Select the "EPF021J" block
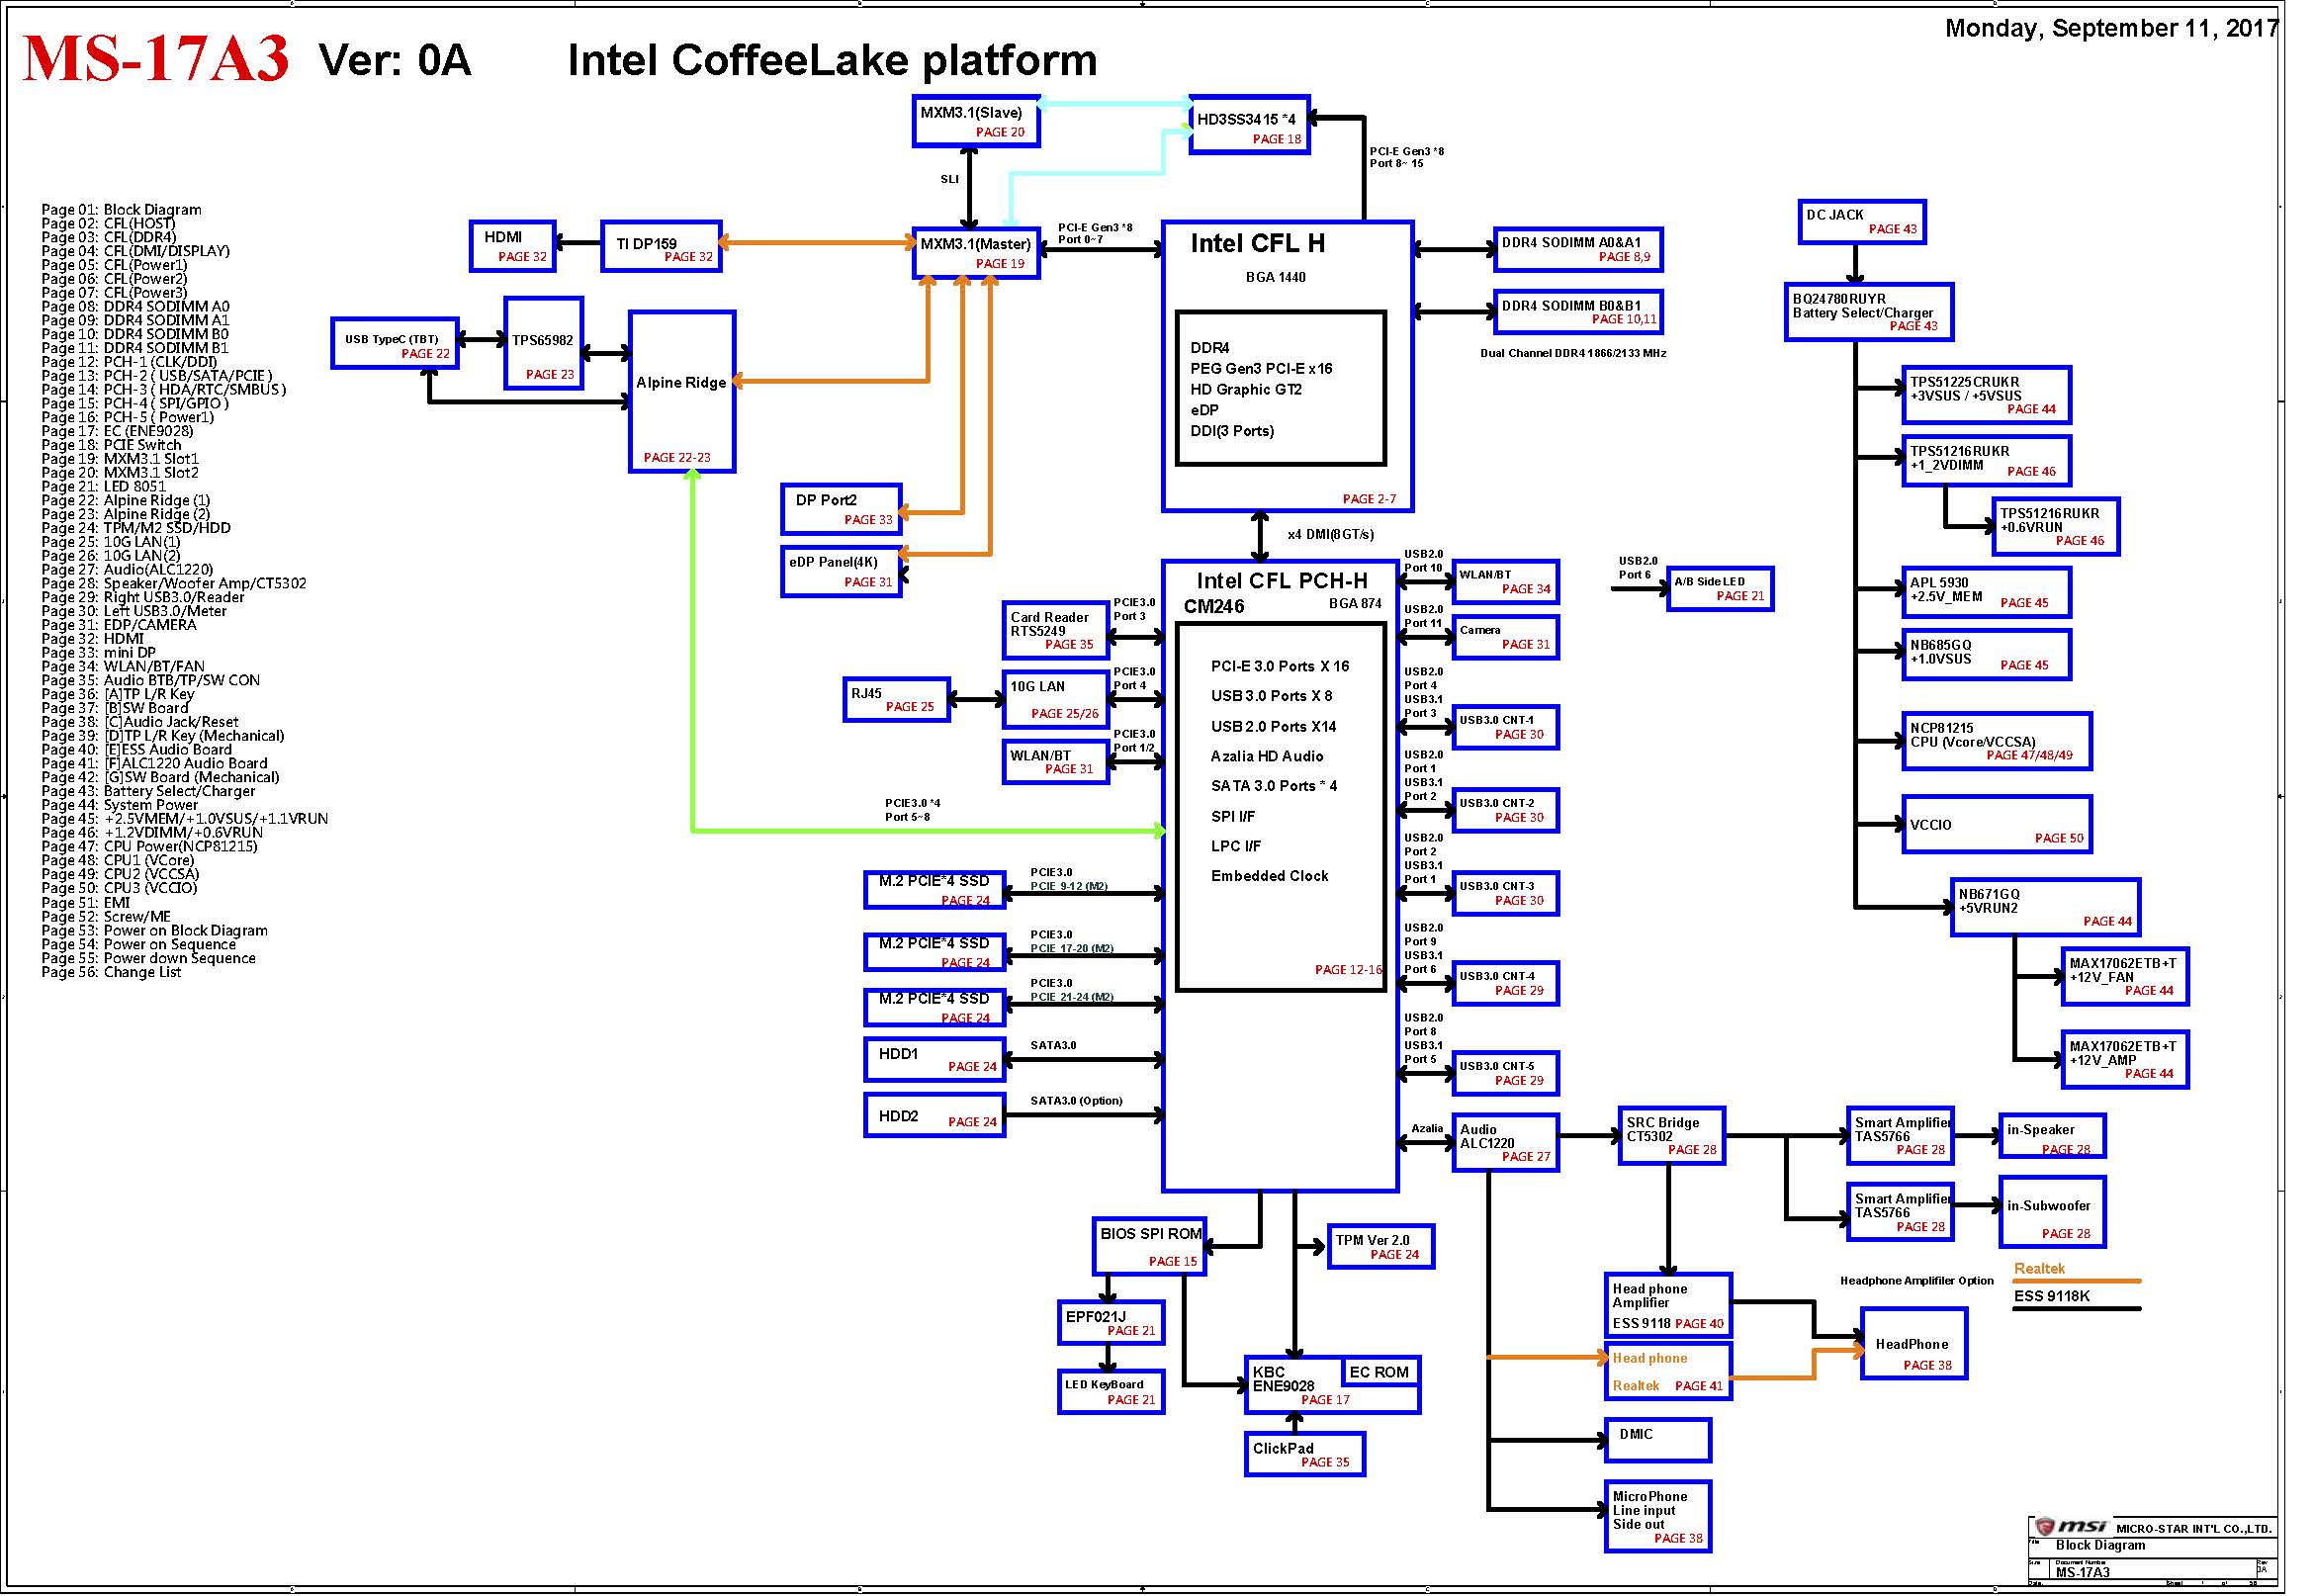 coord(1111,1322)
